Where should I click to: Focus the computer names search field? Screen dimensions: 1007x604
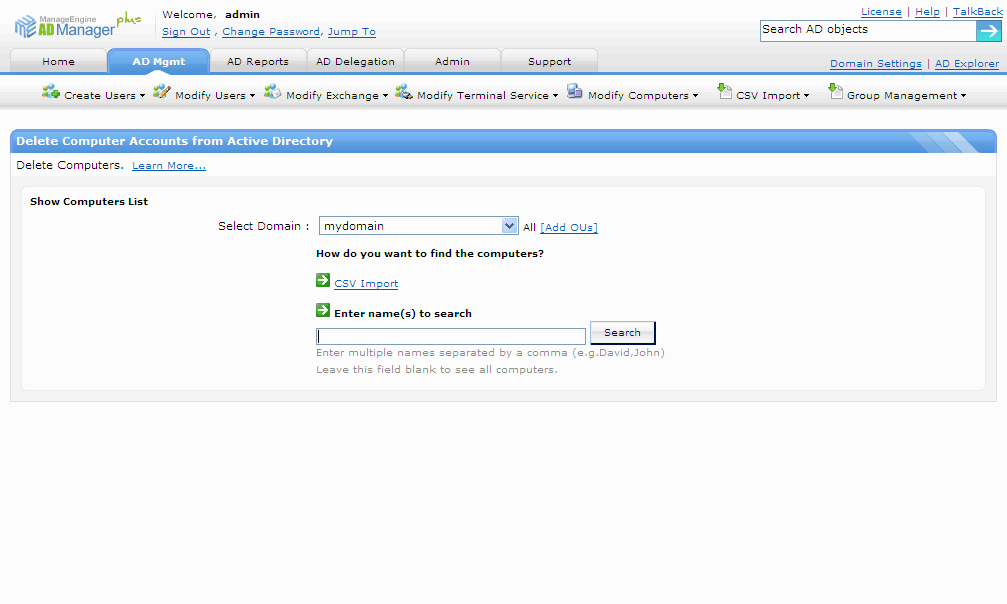pos(451,336)
